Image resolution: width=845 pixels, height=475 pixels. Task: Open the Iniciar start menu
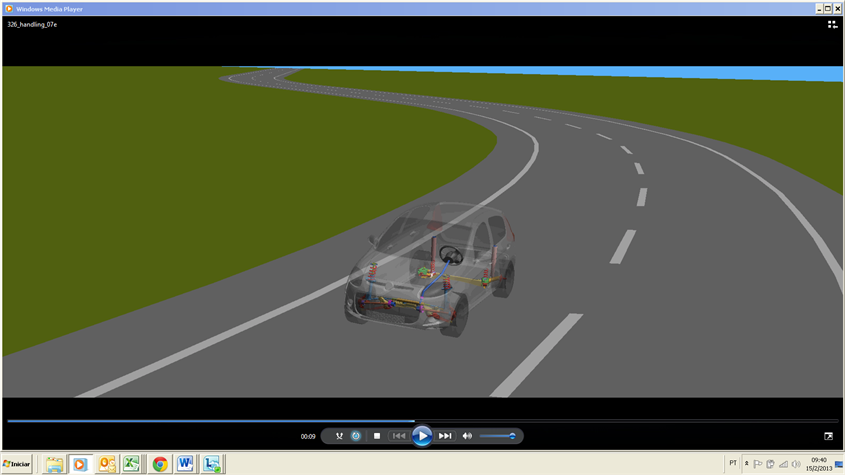pyautogui.click(x=17, y=464)
